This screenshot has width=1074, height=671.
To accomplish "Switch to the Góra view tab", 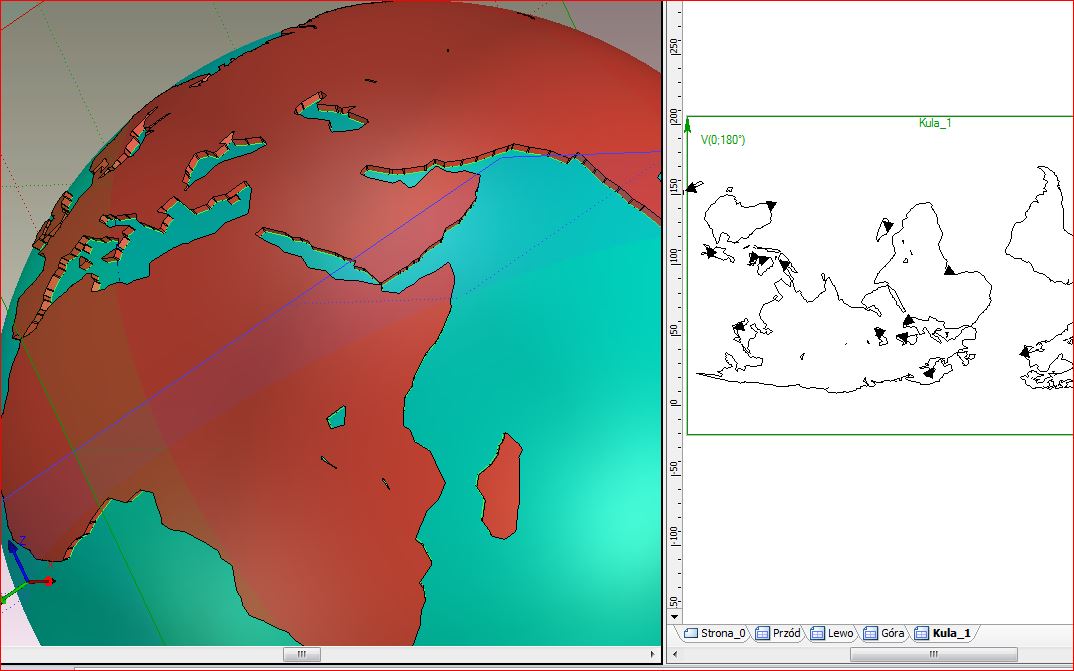I will (x=886, y=633).
